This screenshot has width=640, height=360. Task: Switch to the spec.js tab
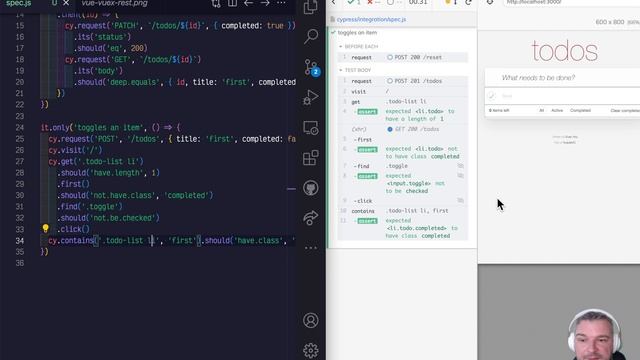tap(19, 3)
